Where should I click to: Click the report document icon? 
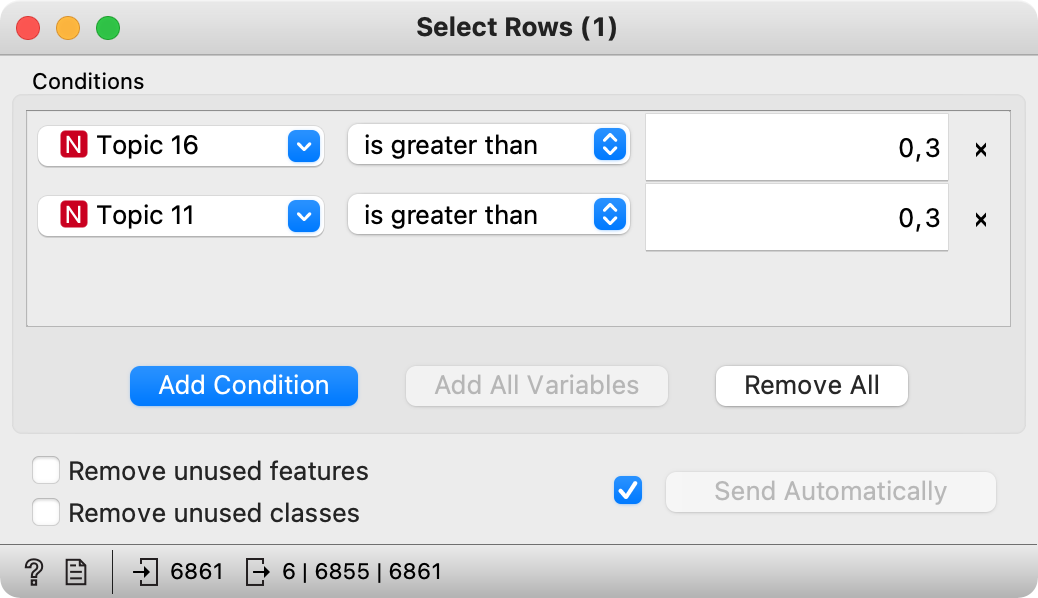click(x=76, y=572)
